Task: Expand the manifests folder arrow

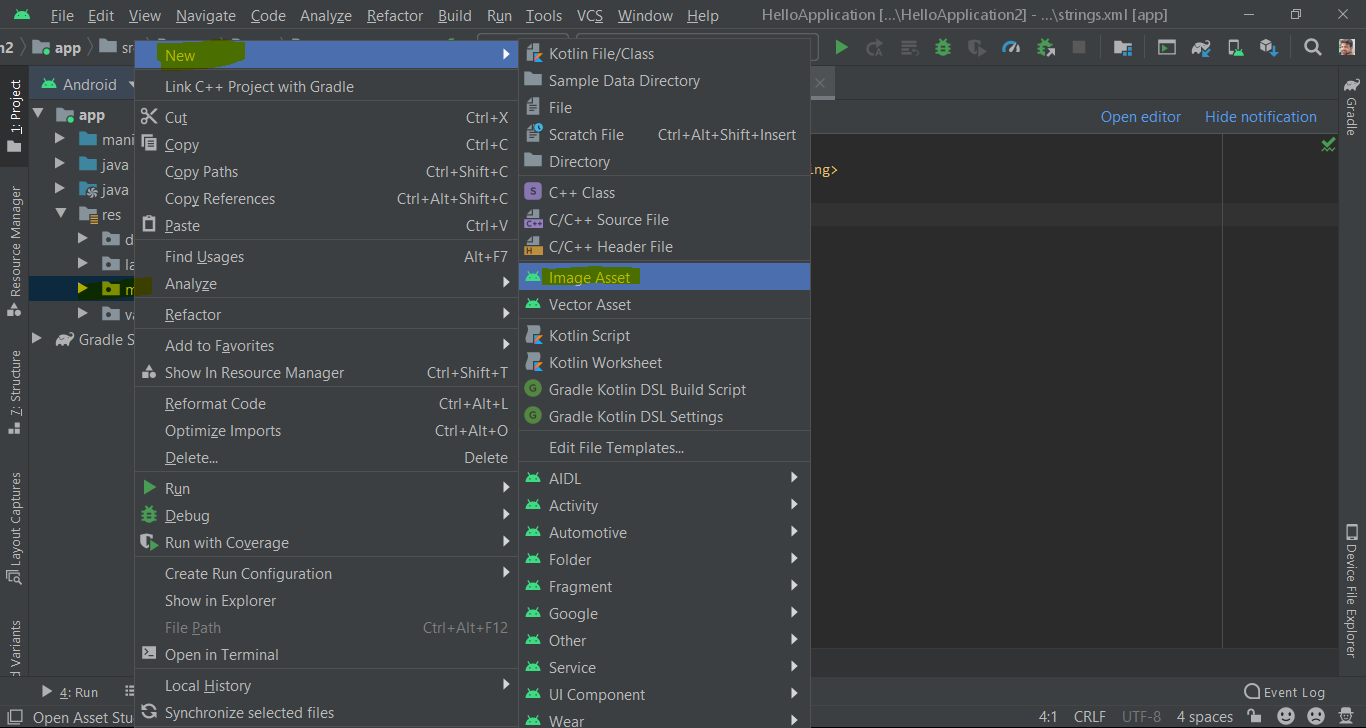Action: click(x=60, y=139)
